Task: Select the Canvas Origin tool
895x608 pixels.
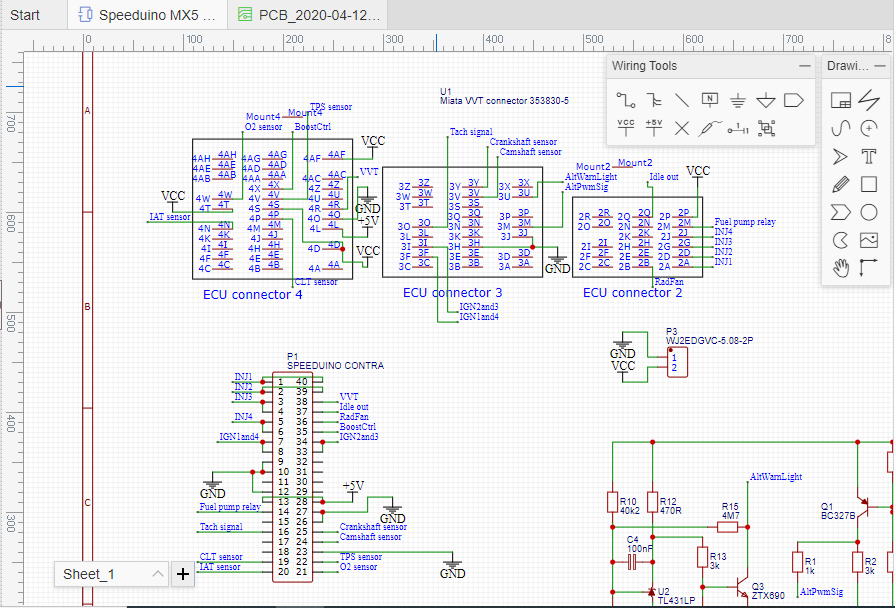Action: click(868, 268)
